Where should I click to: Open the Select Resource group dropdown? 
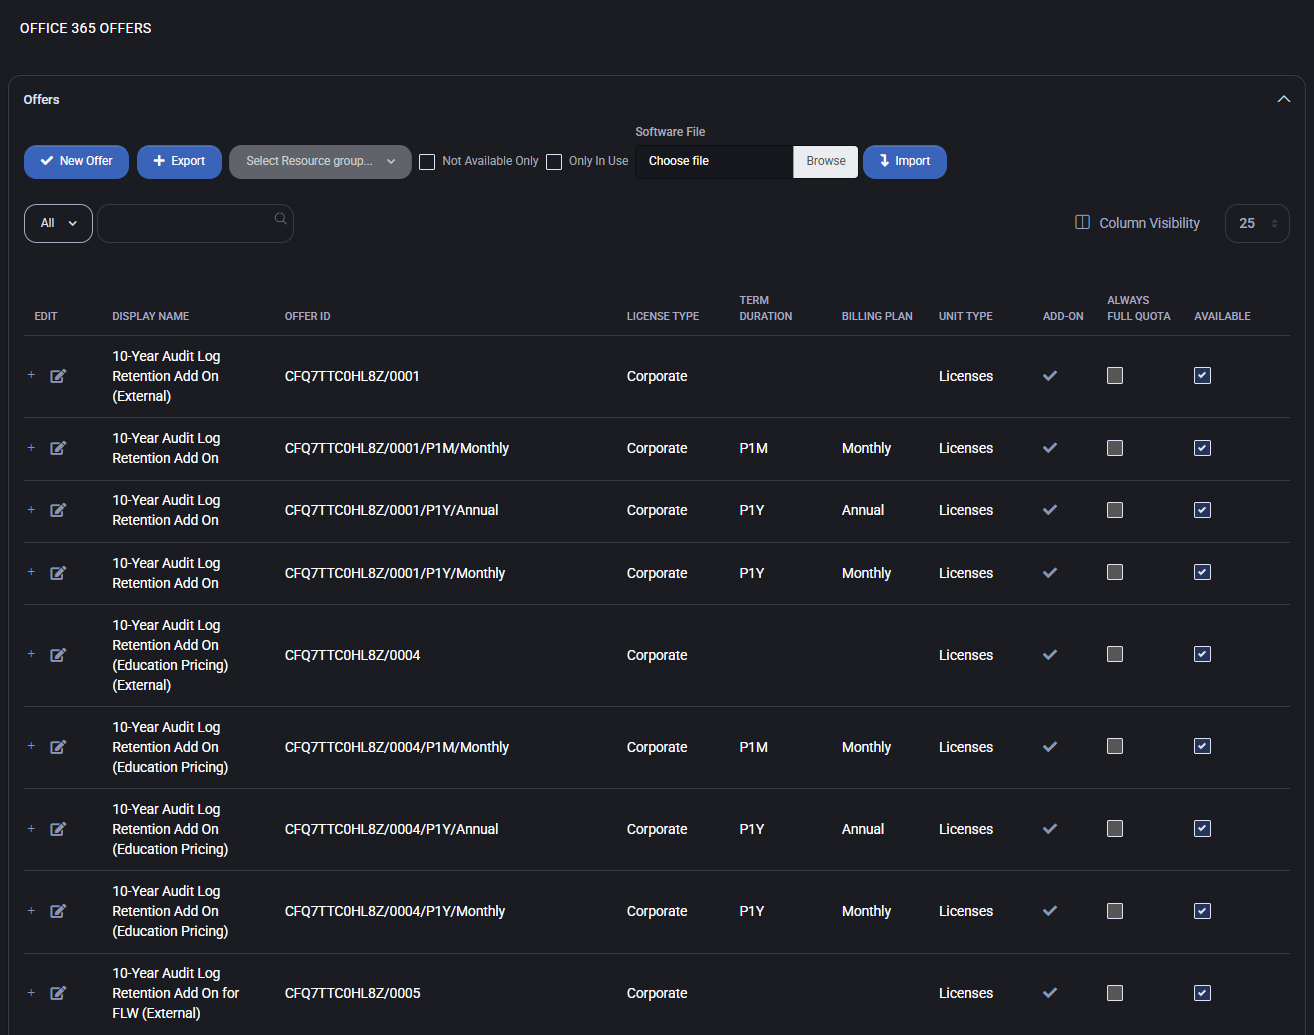tap(320, 161)
